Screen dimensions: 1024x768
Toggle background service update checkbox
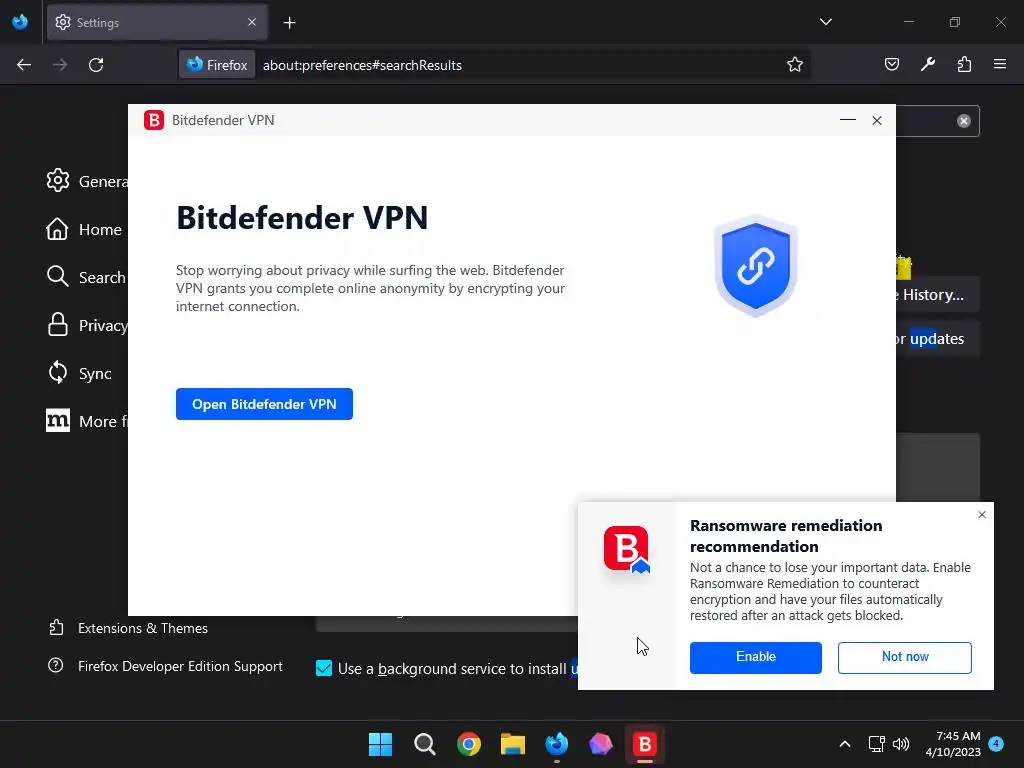coord(324,668)
